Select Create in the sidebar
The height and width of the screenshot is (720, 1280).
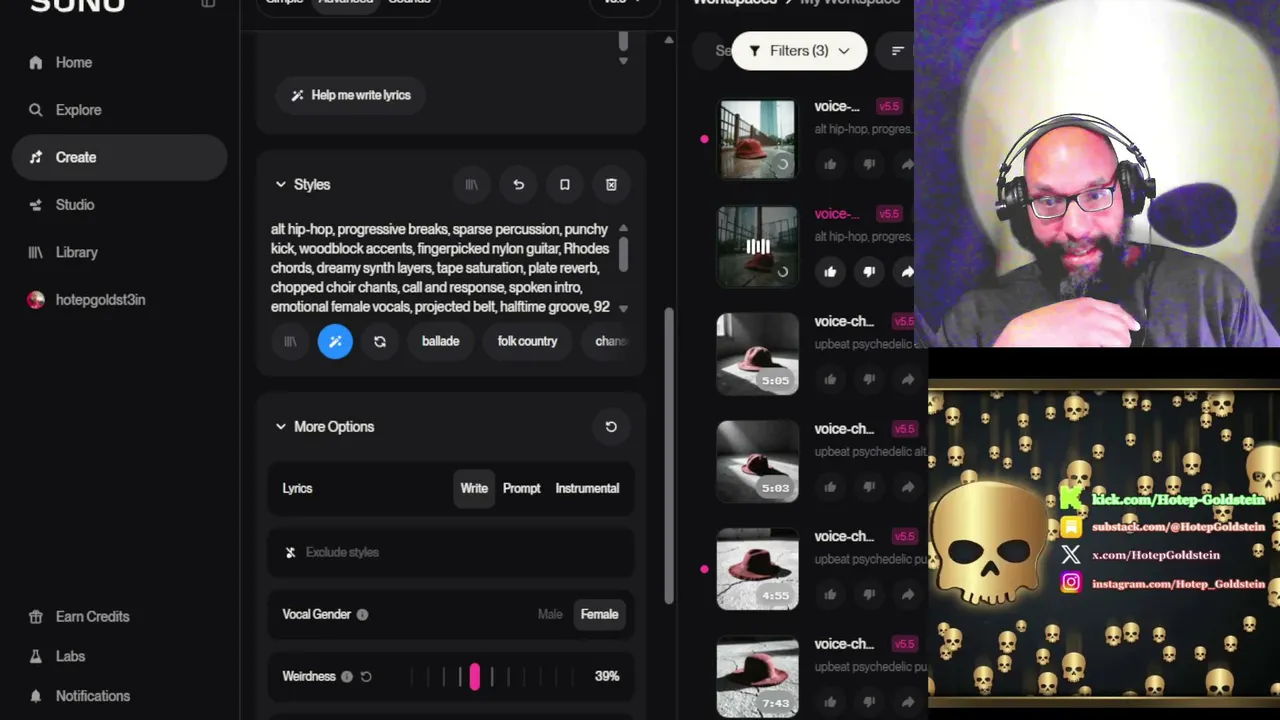[x=119, y=157]
